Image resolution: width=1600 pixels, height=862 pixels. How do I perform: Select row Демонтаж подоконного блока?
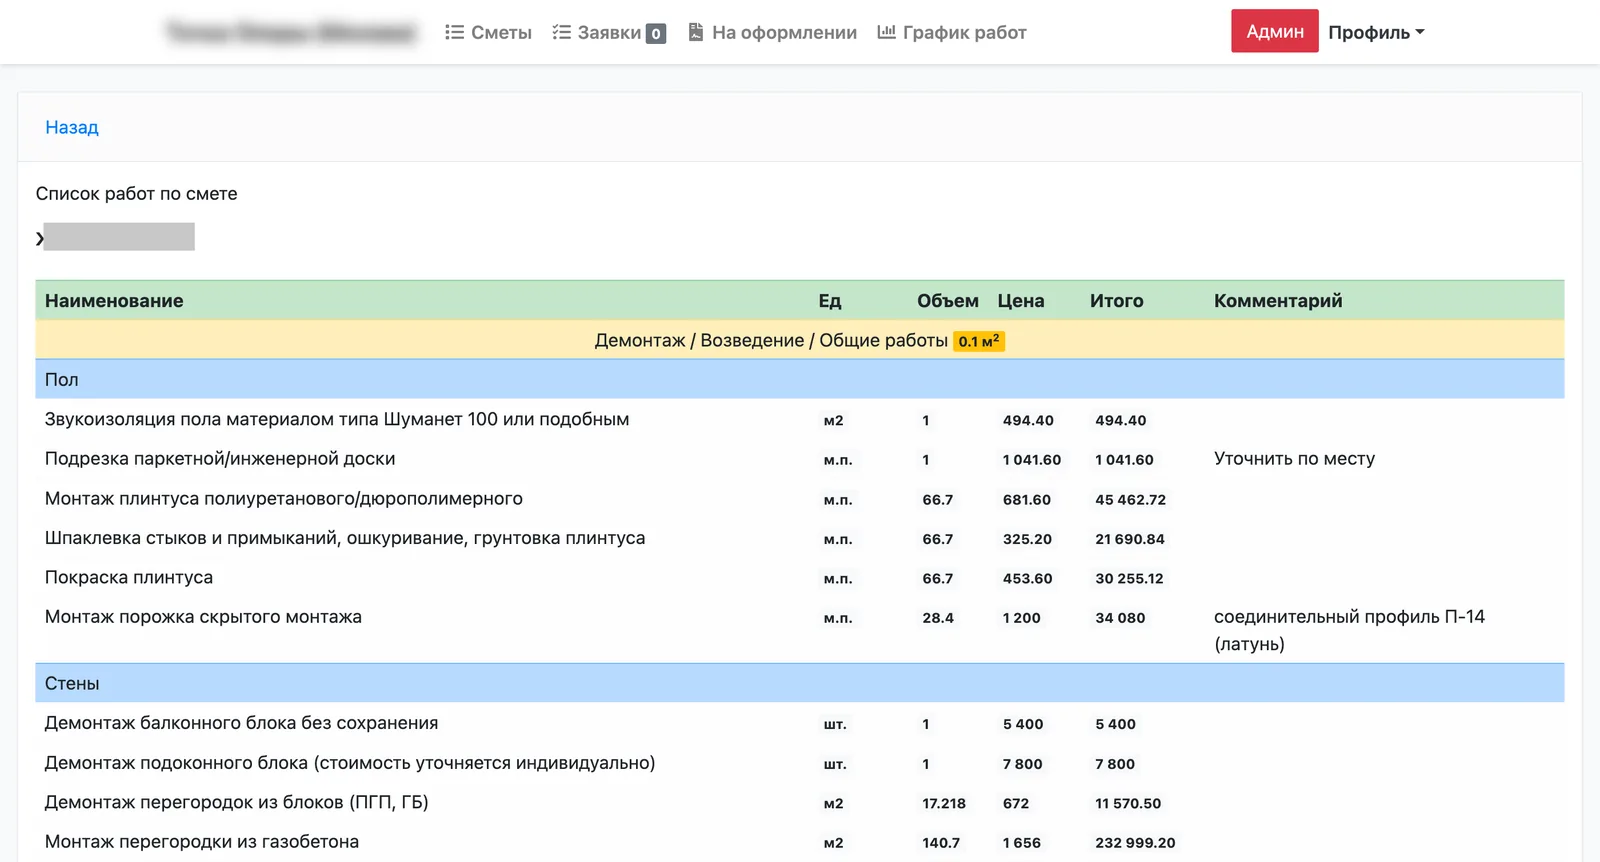coord(800,763)
